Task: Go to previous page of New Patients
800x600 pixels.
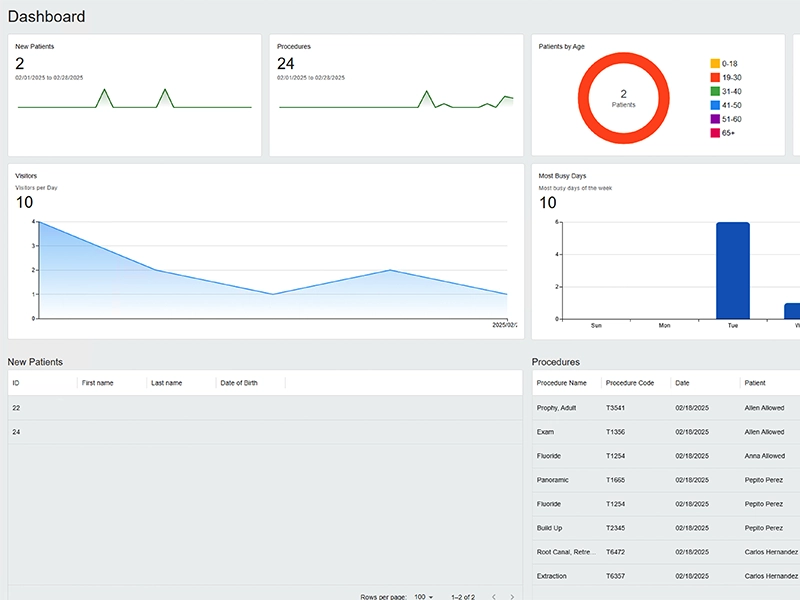Action: (x=492, y=597)
